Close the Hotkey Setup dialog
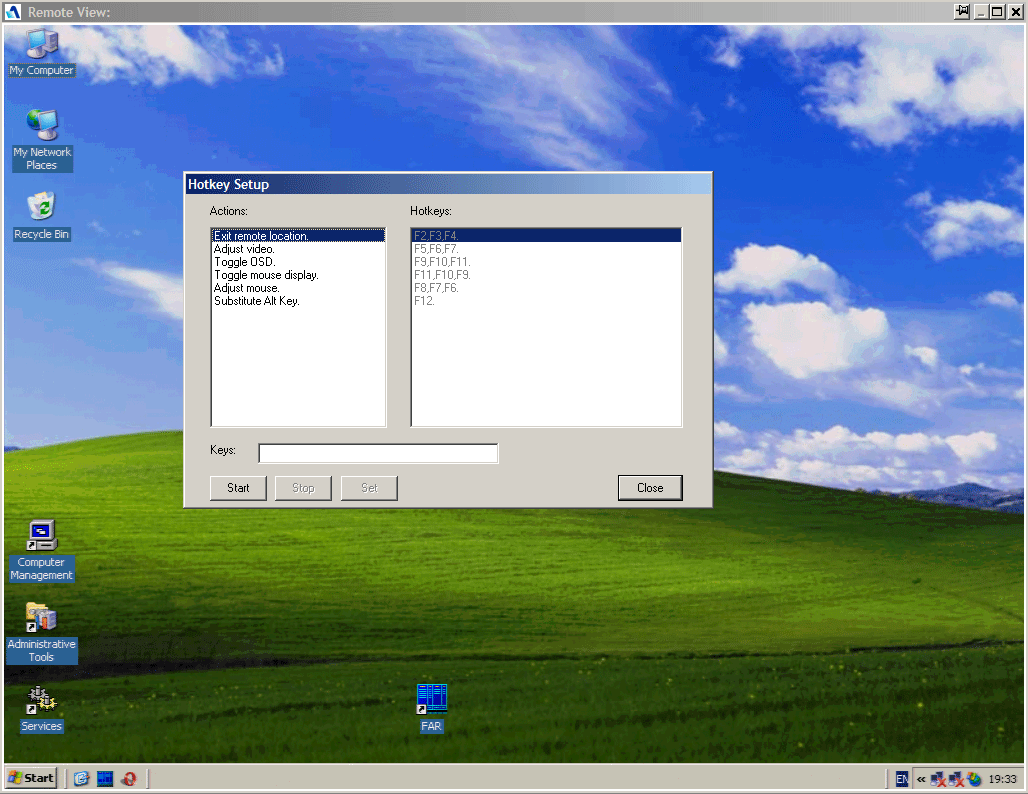 pyautogui.click(x=650, y=488)
